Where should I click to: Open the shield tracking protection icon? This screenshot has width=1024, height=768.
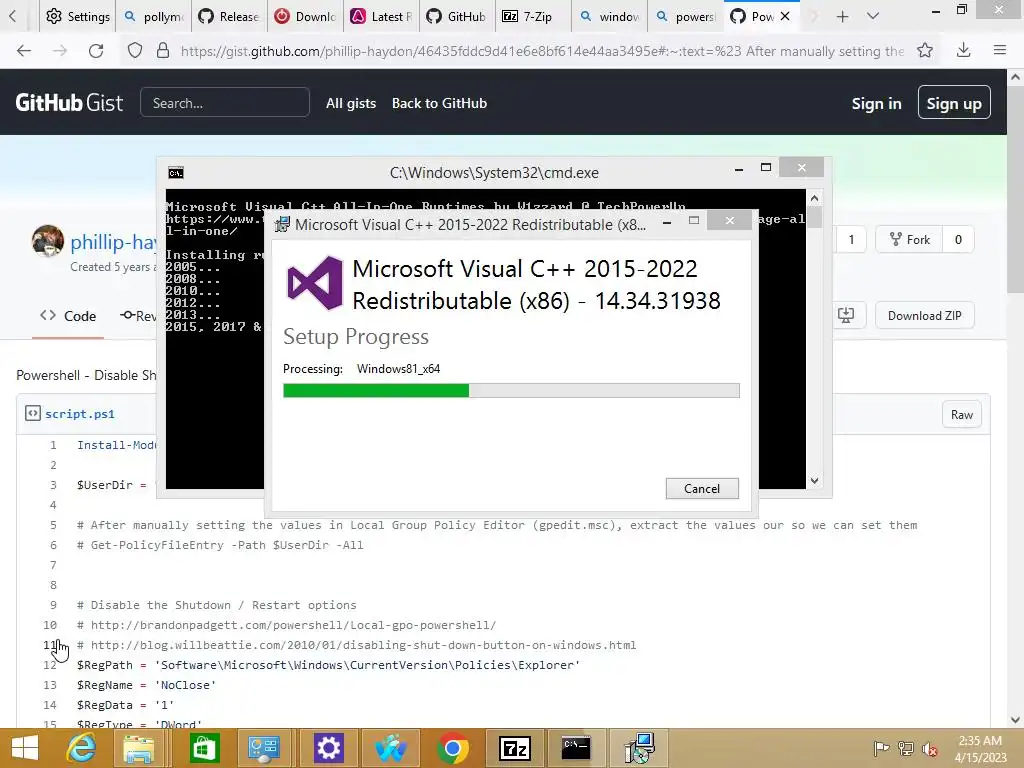pyautogui.click(x=135, y=50)
